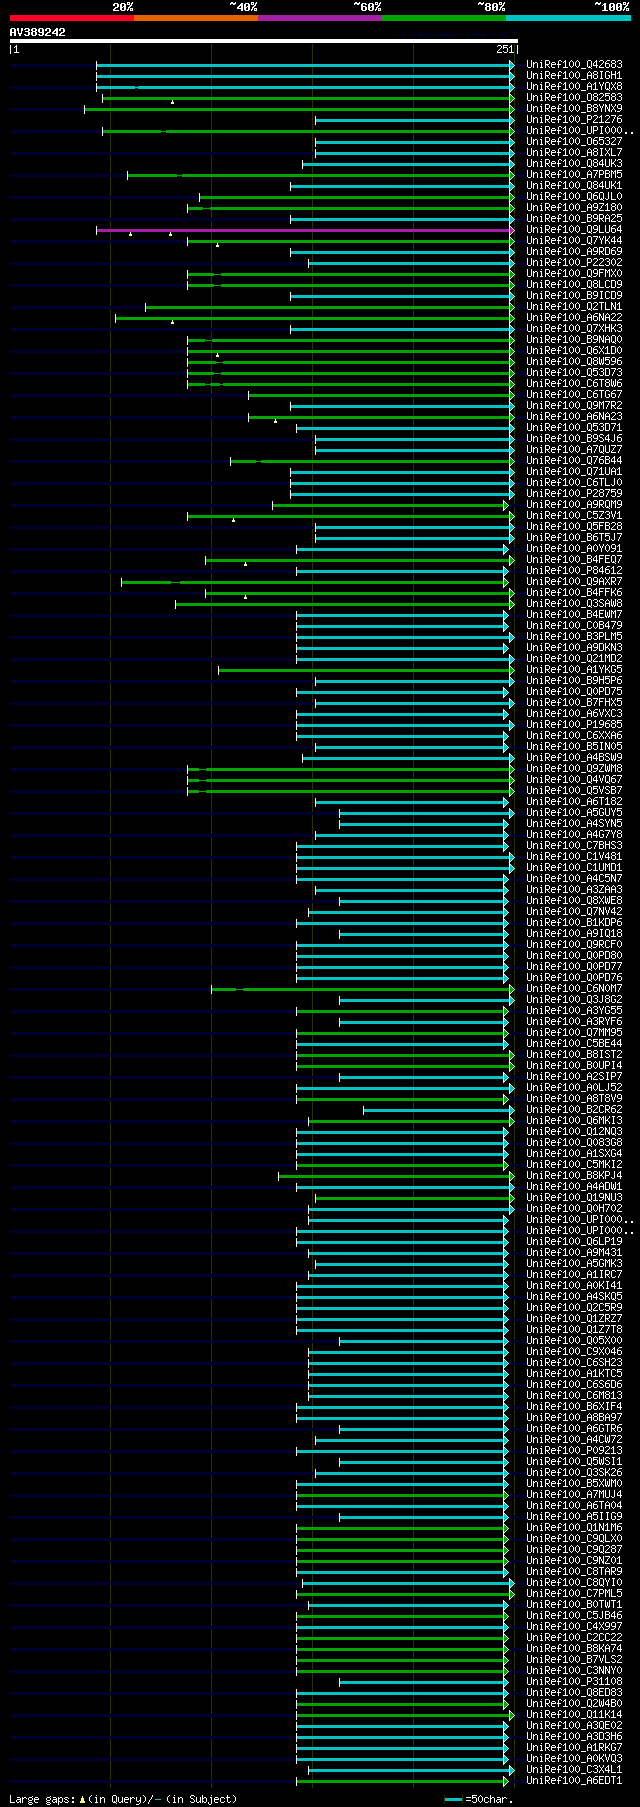Click the cyan alignment bar for Q42683
The width and height of the screenshot is (640, 1807).
point(305,65)
